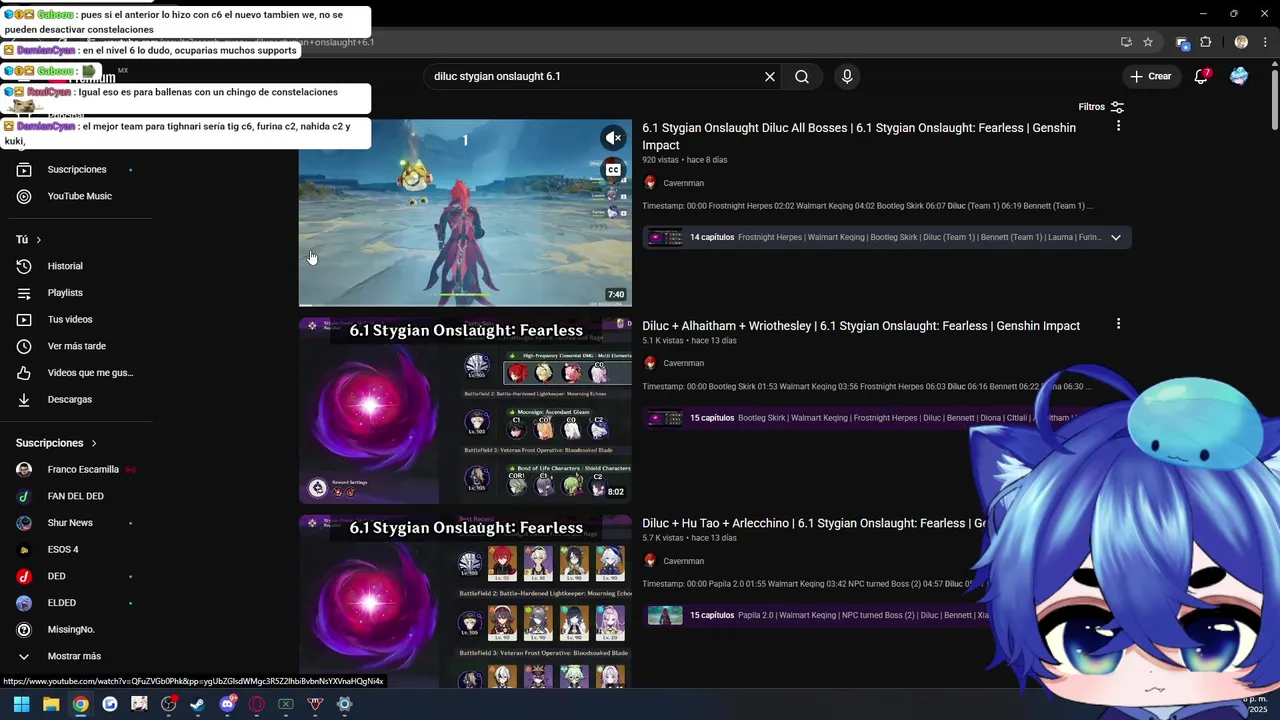Expand 14 capítulos chapter list chevron
1280x720 pixels.
click(1116, 238)
